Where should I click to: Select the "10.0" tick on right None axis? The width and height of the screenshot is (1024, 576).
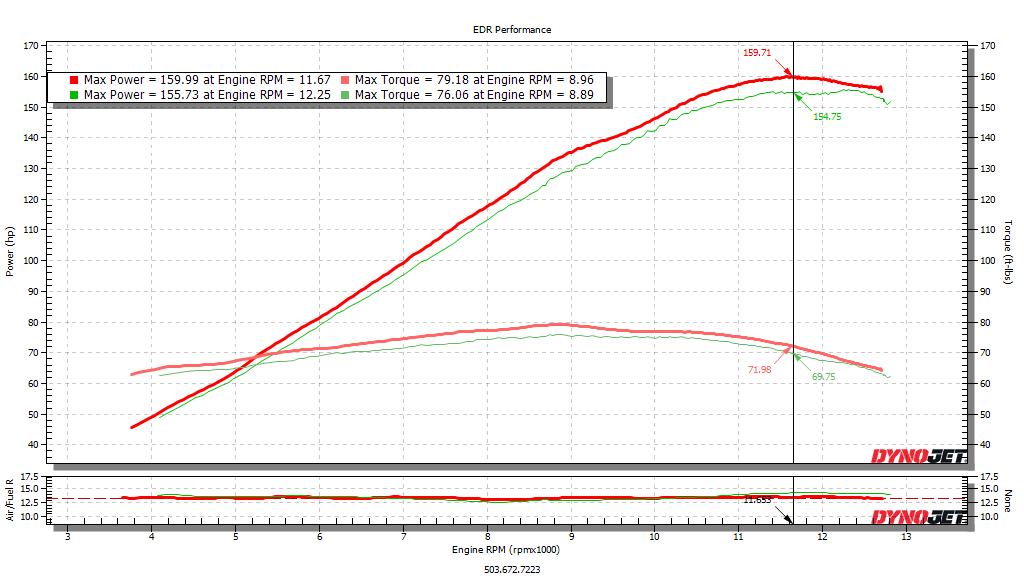pyautogui.click(x=989, y=517)
